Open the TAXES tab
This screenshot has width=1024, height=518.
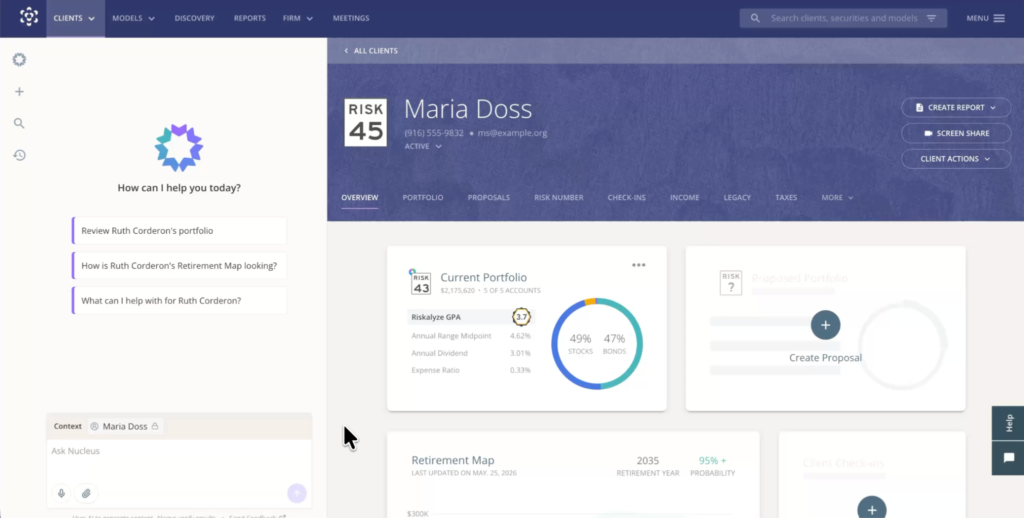(x=786, y=197)
